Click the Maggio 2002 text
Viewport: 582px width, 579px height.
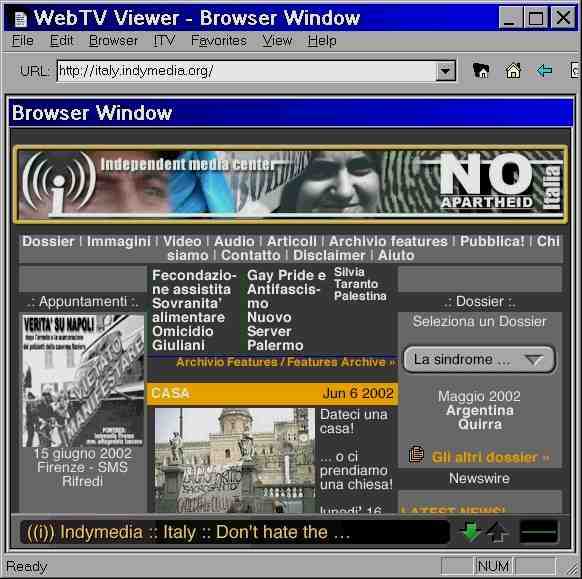[479, 396]
